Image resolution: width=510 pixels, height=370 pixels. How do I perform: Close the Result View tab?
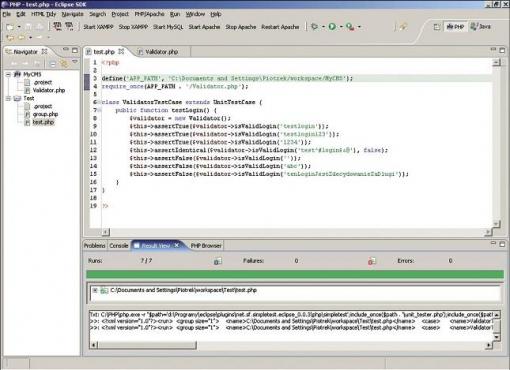click(x=177, y=245)
